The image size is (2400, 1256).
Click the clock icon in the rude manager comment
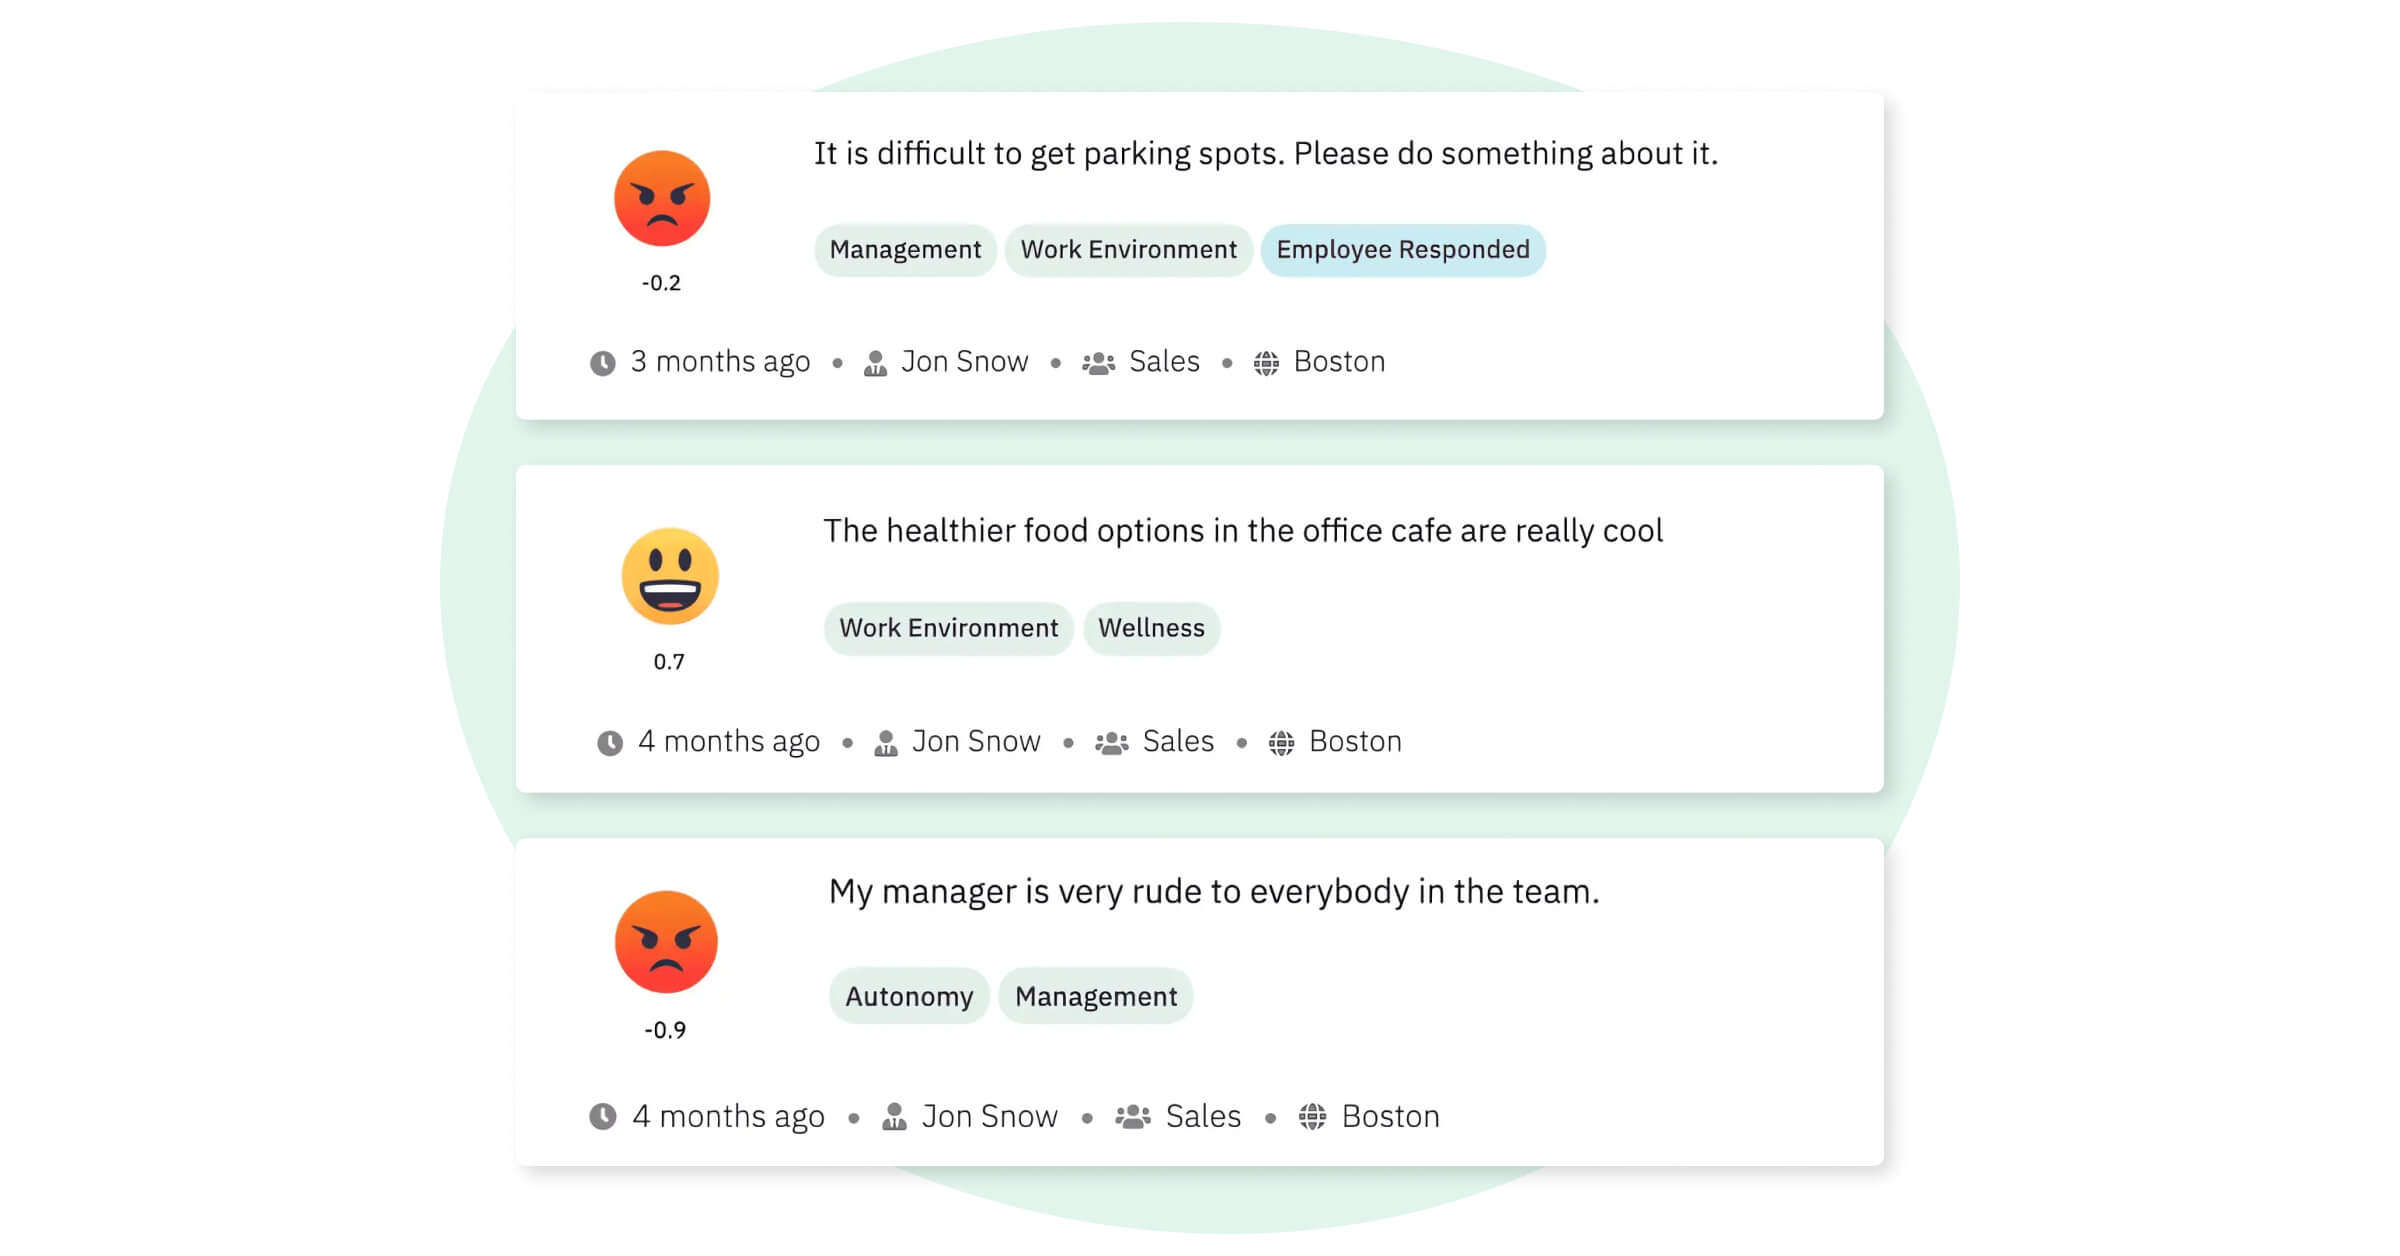click(x=603, y=1116)
